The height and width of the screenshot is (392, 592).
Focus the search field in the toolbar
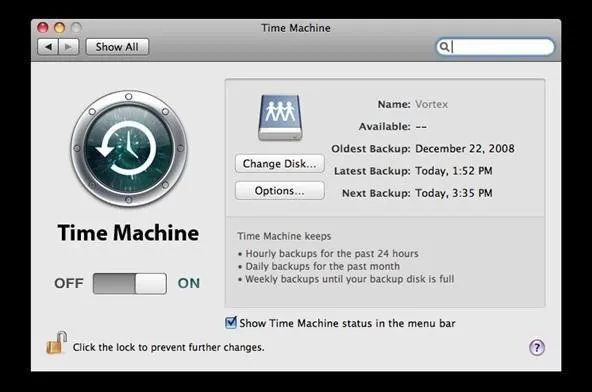[495, 47]
